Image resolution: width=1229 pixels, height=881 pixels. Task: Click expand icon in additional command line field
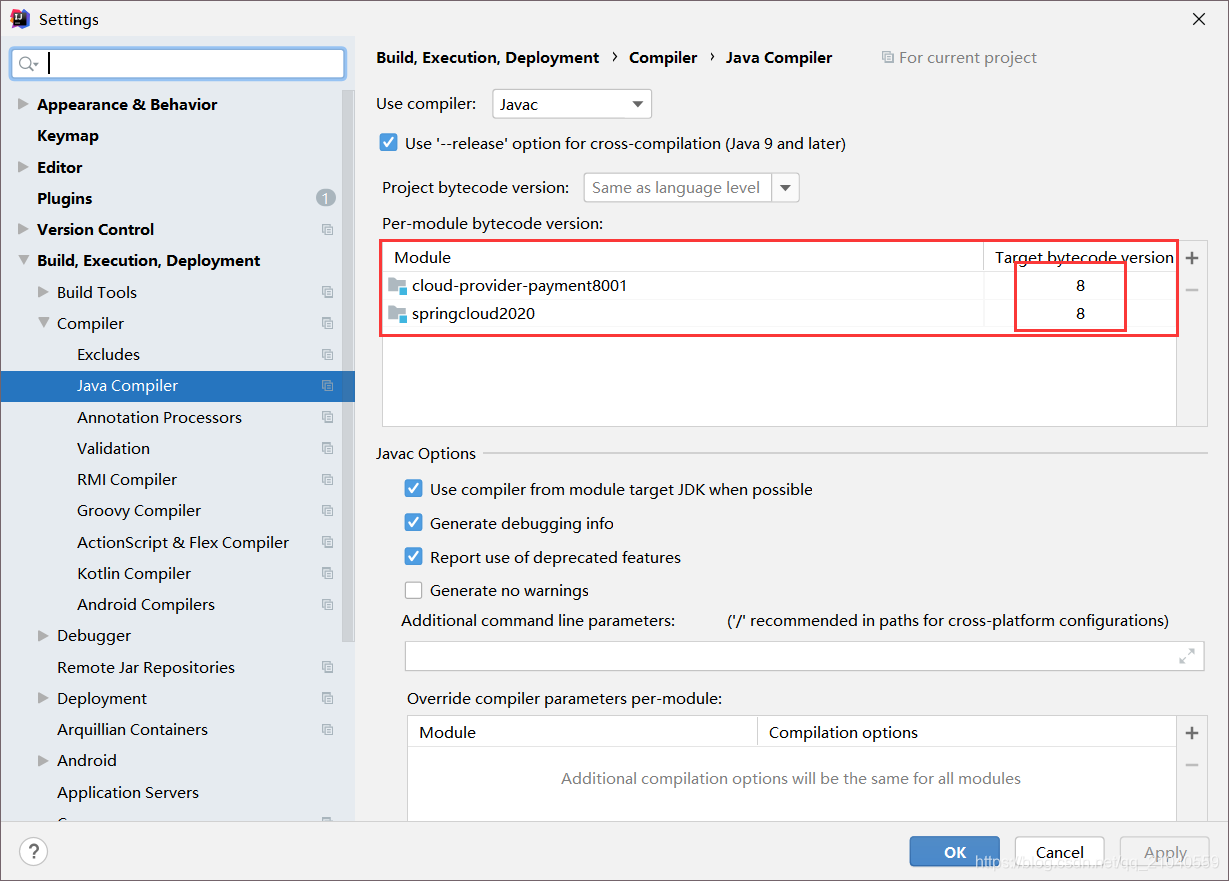[x=1186, y=656]
